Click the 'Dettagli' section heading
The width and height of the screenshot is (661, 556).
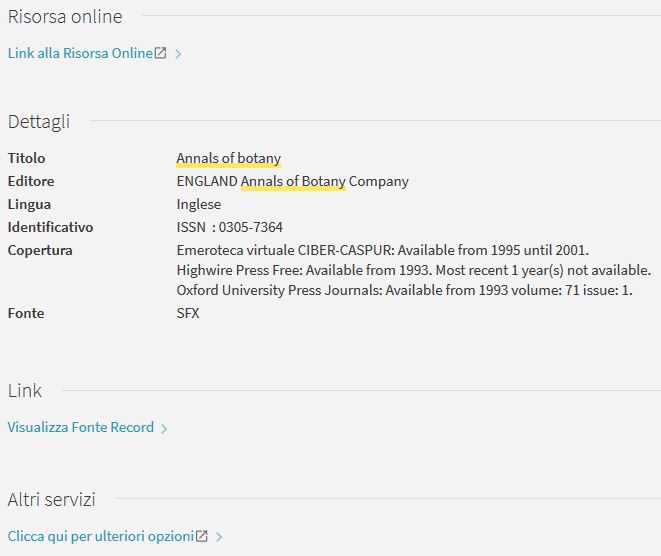(x=39, y=122)
